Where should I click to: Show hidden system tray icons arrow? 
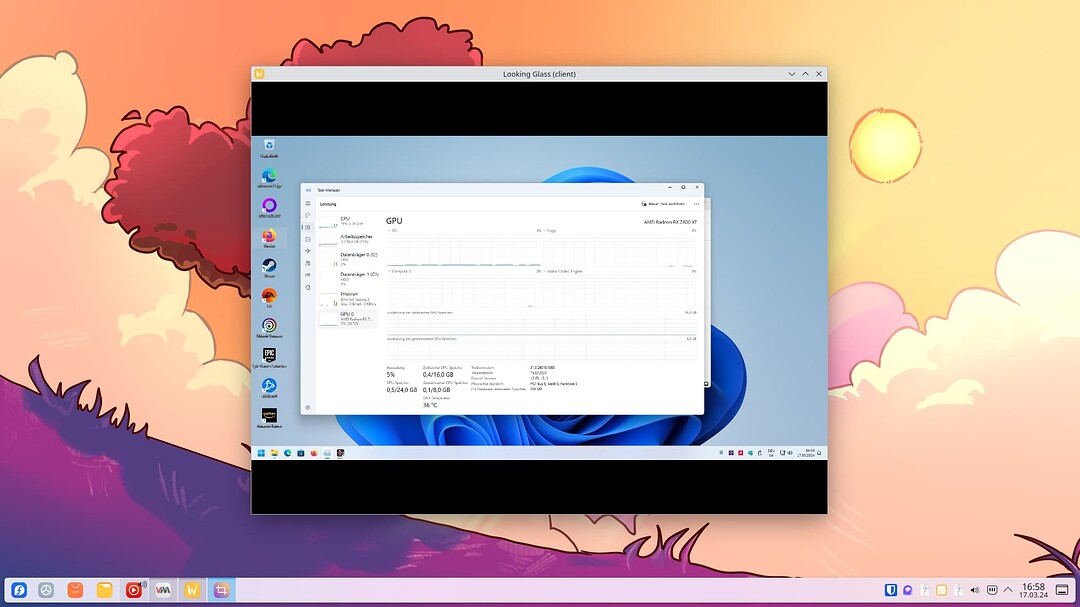[1007, 590]
